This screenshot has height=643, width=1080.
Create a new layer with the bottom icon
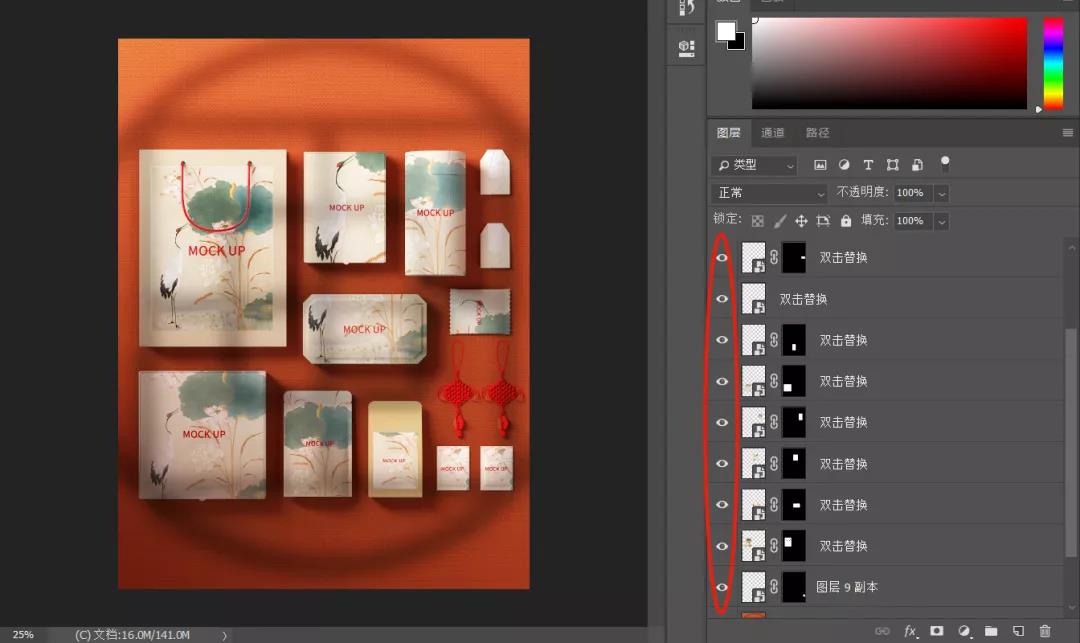[x=1018, y=631]
